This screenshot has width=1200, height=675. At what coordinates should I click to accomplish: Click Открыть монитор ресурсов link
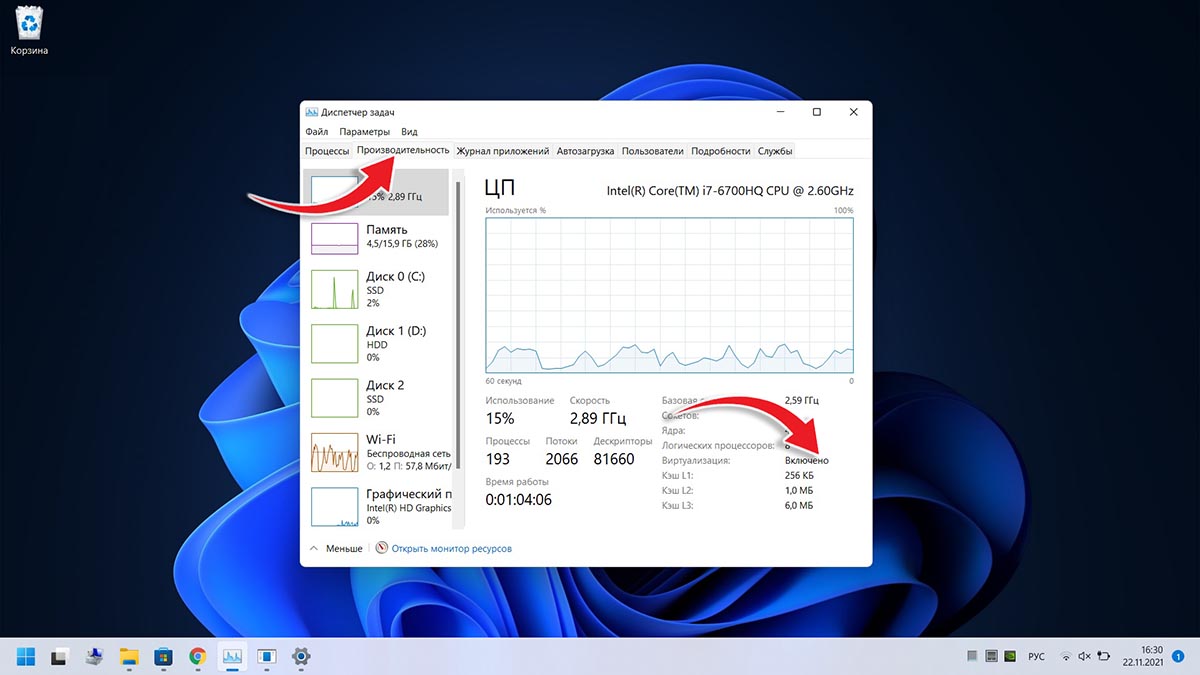point(452,548)
